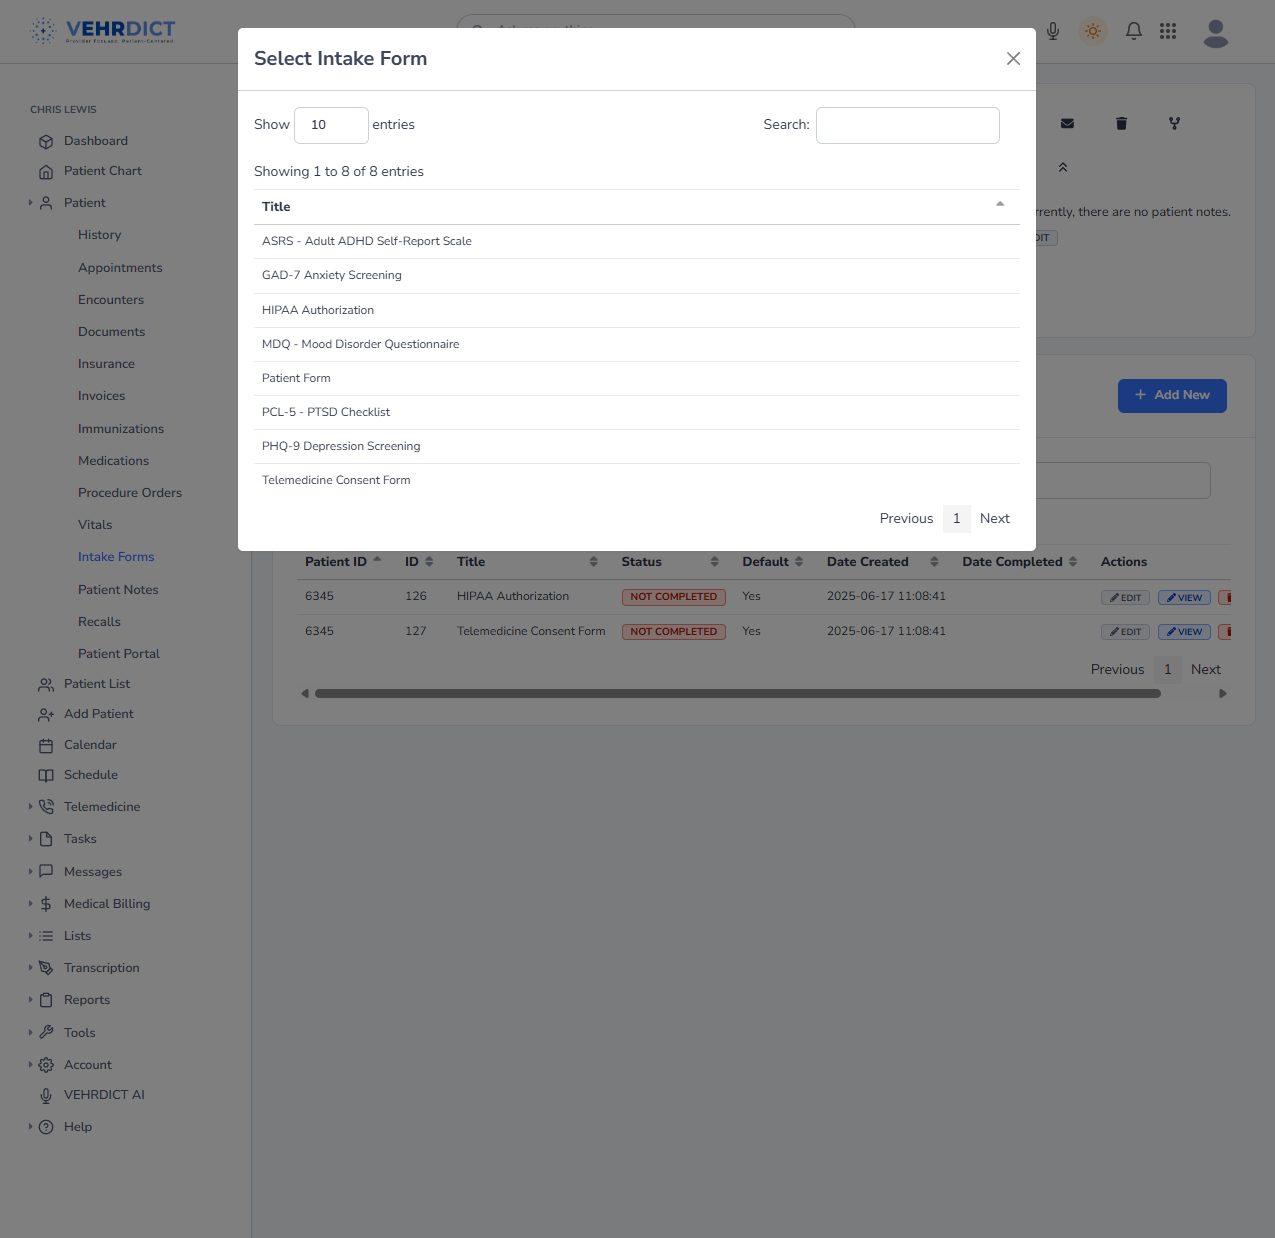
Task: Click the microphone icon in top bar
Action: [x=1053, y=31]
